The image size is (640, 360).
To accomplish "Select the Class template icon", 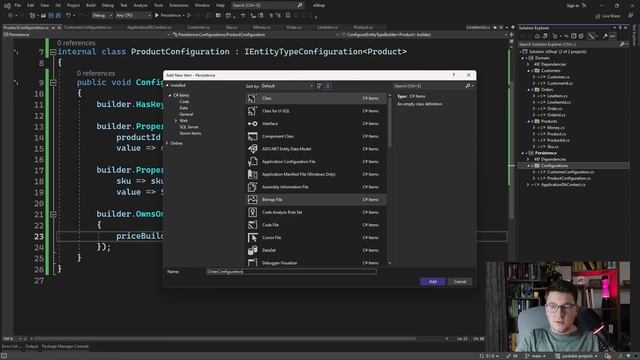I will coord(253,98).
